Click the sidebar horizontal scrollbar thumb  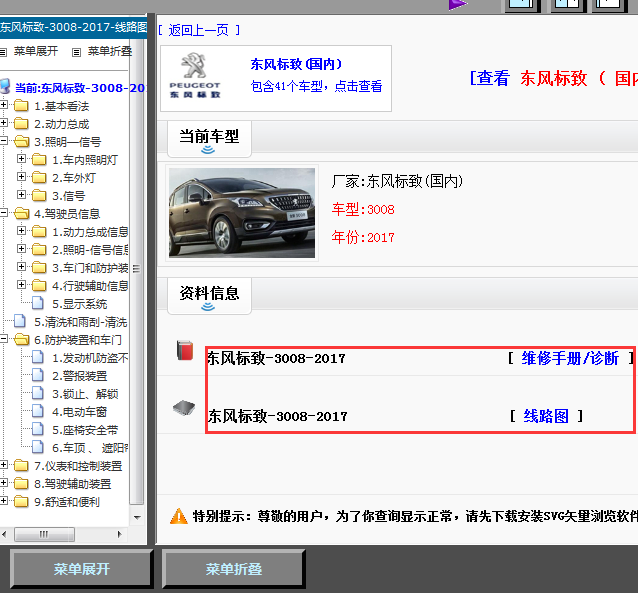pyautogui.click(x=44, y=534)
